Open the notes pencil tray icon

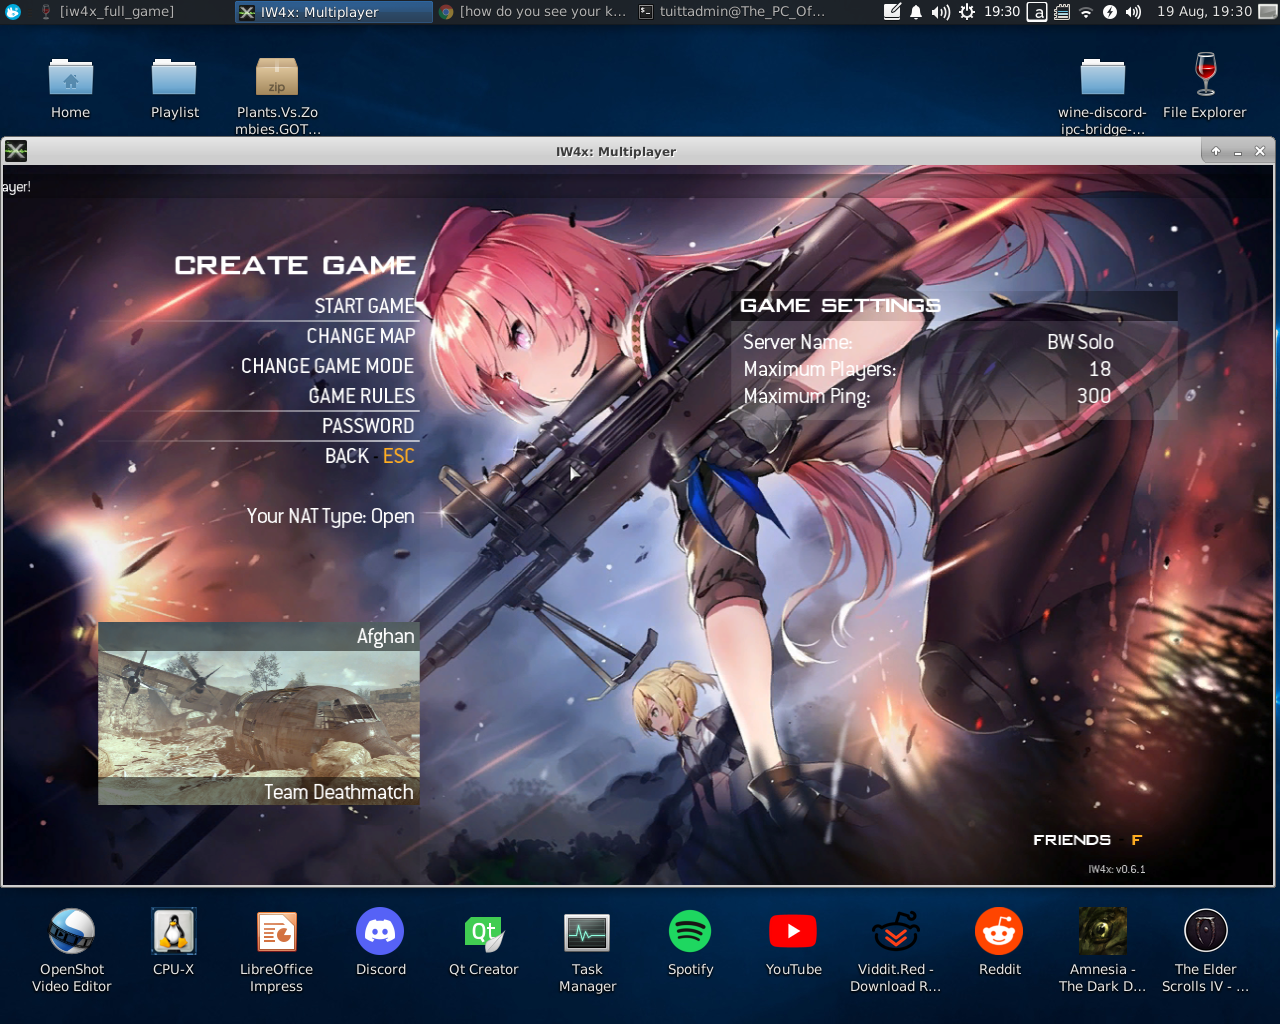pos(892,12)
